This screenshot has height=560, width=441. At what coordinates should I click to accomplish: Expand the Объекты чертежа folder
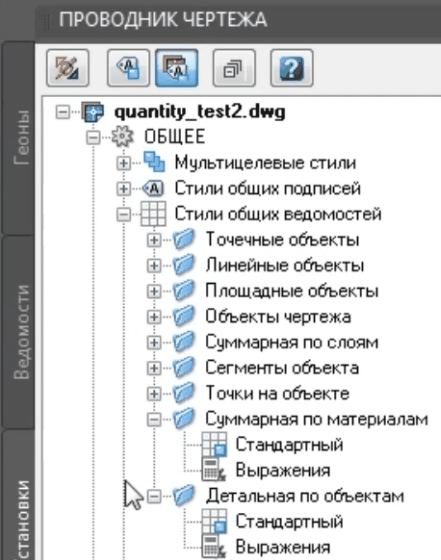pyautogui.click(x=154, y=317)
